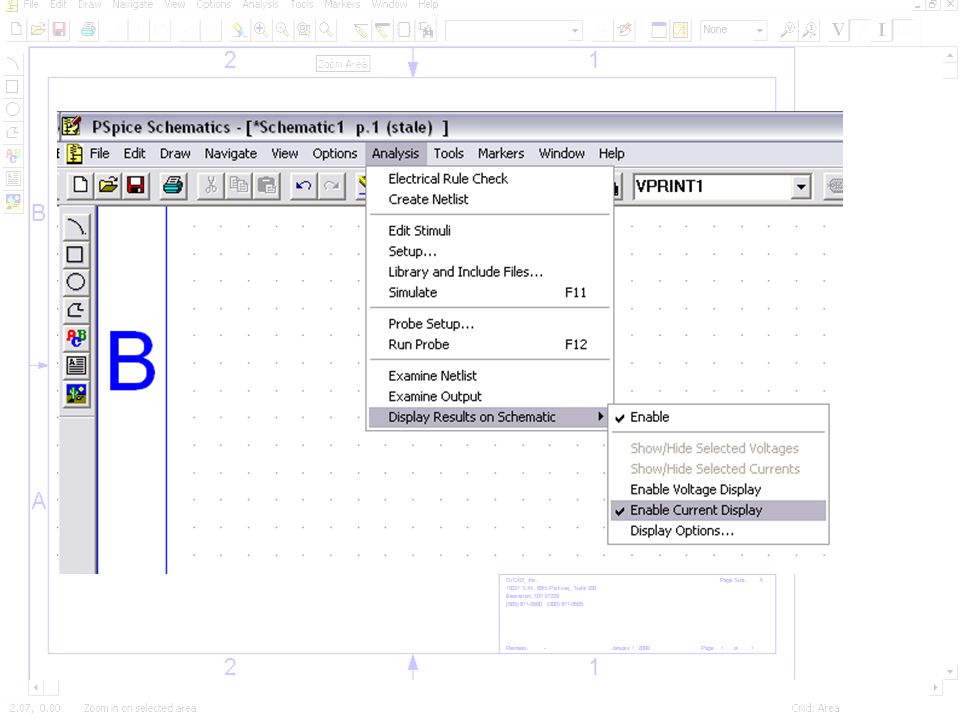Click the horizontal scrollbar right arrow
This screenshot has width=960, height=720.
pos(935,688)
